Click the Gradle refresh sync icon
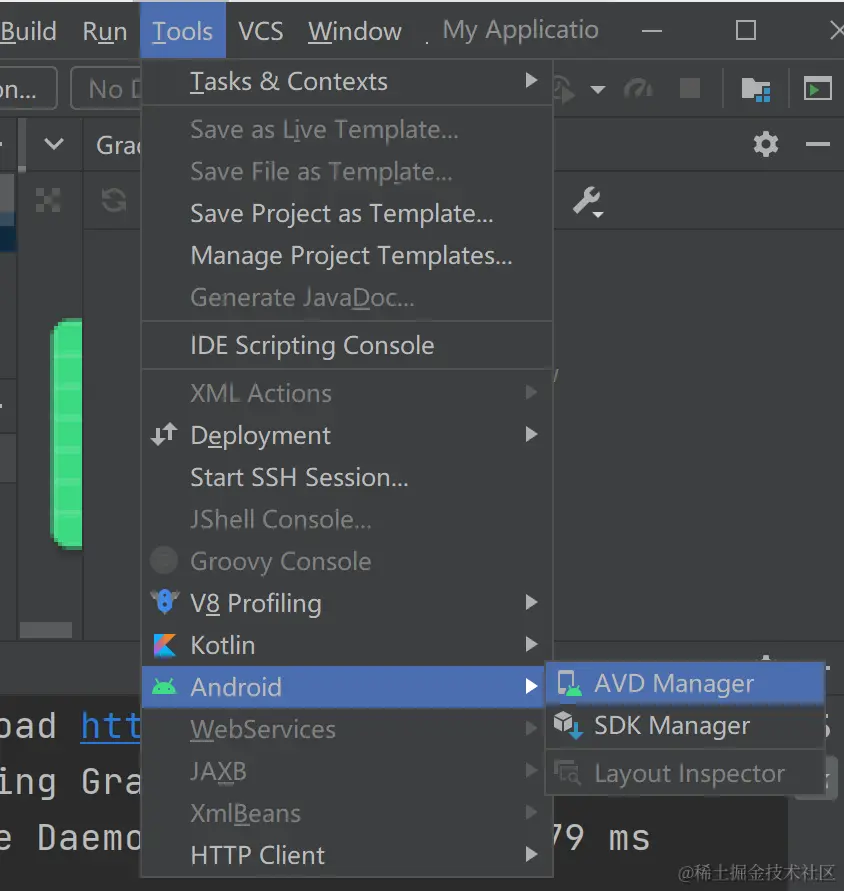This screenshot has width=844, height=891. click(114, 201)
